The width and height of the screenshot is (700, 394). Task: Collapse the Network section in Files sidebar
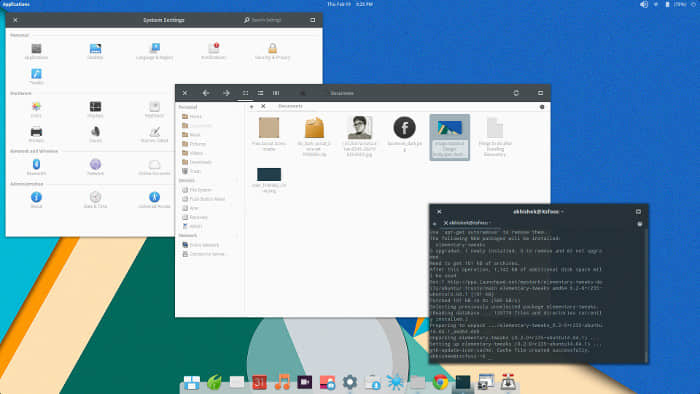click(x=237, y=235)
